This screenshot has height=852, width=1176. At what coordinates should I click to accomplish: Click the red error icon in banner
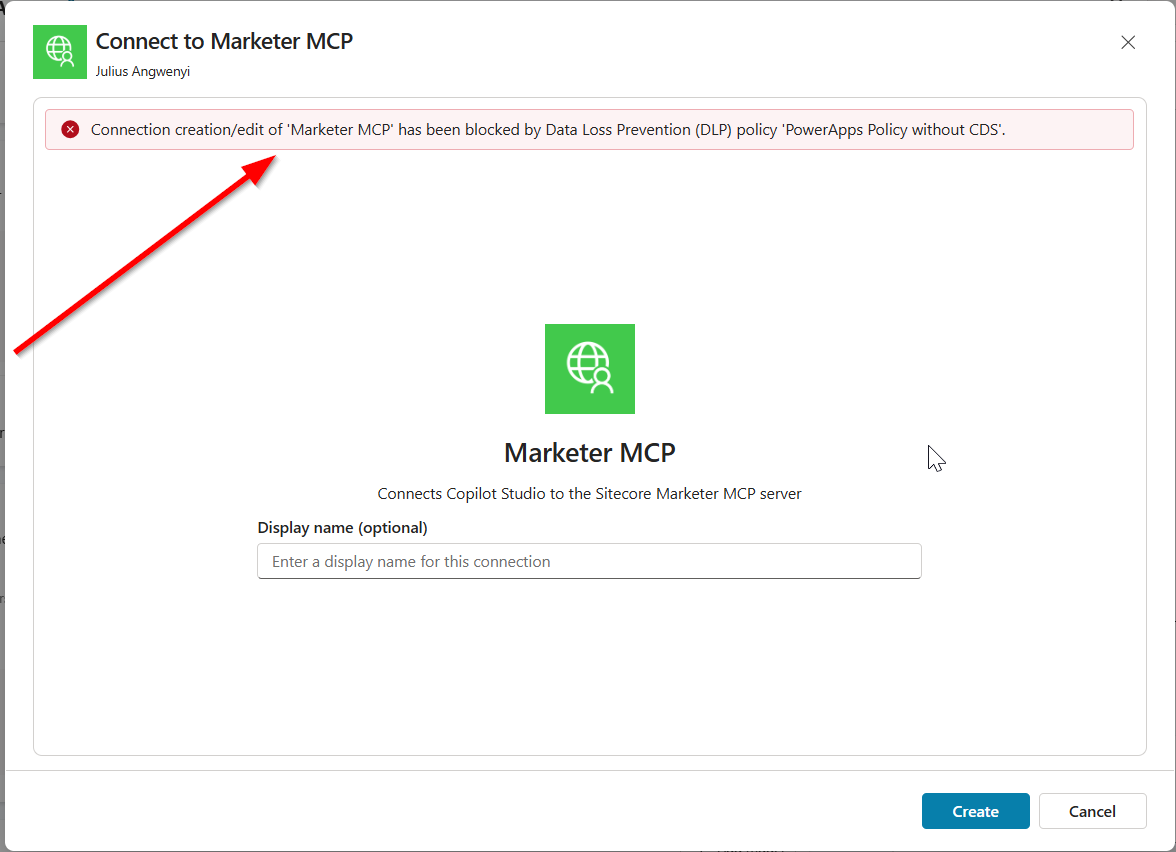point(70,130)
